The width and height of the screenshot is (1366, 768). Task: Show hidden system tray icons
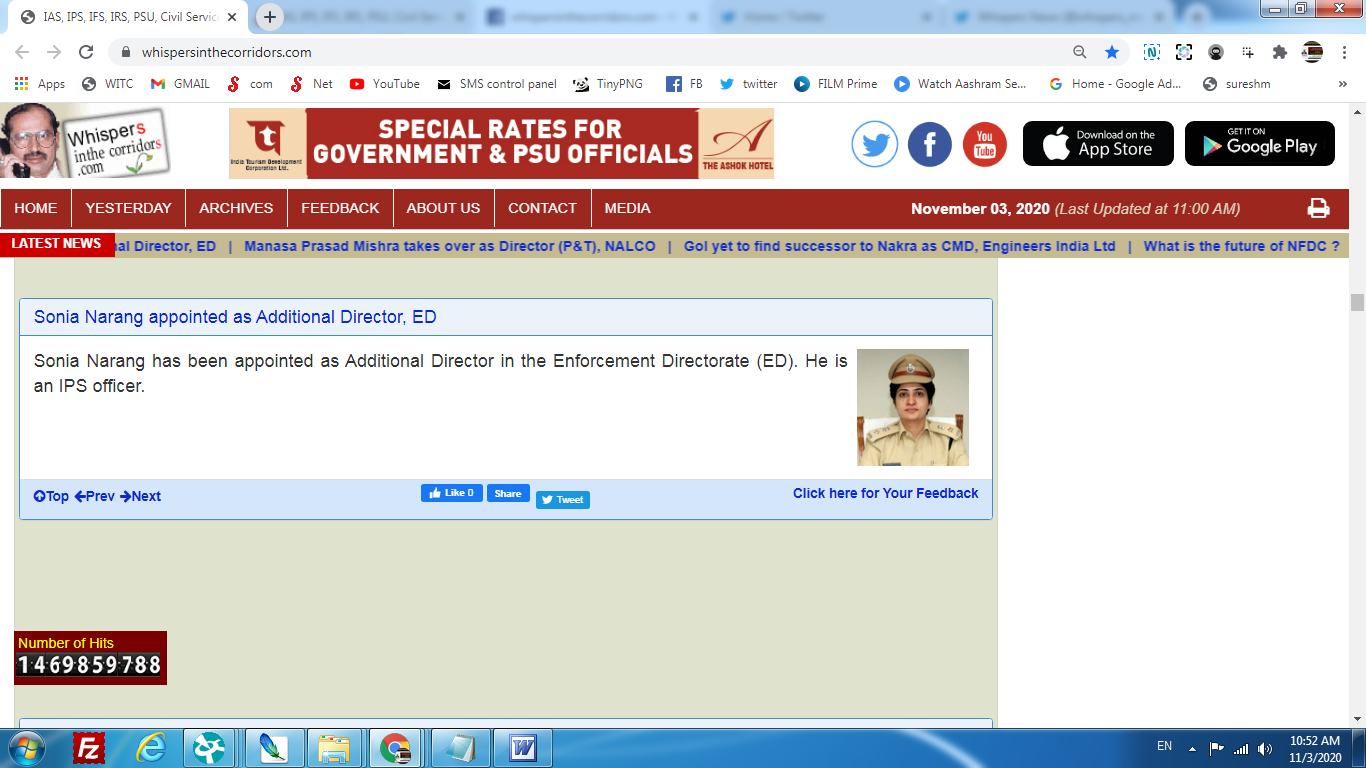[x=1192, y=748]
